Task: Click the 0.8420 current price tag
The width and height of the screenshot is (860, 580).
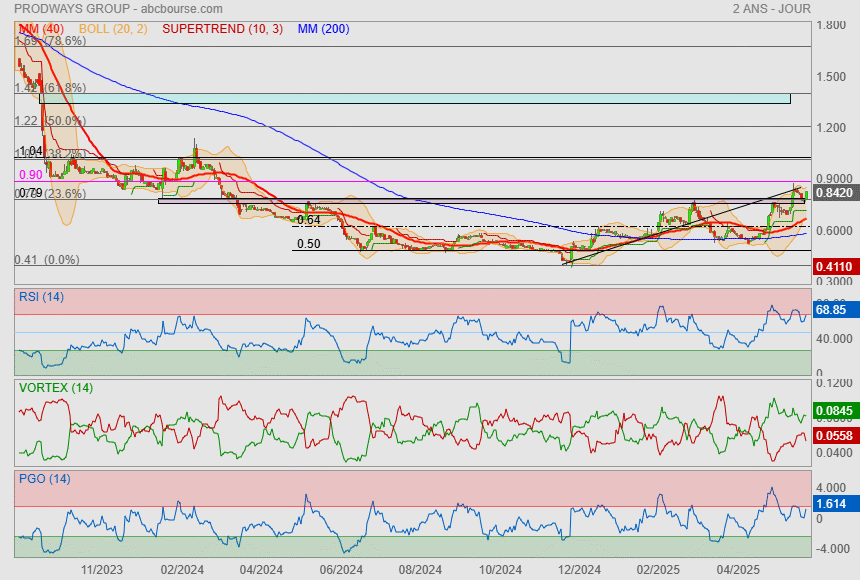Action: point(835,193)
